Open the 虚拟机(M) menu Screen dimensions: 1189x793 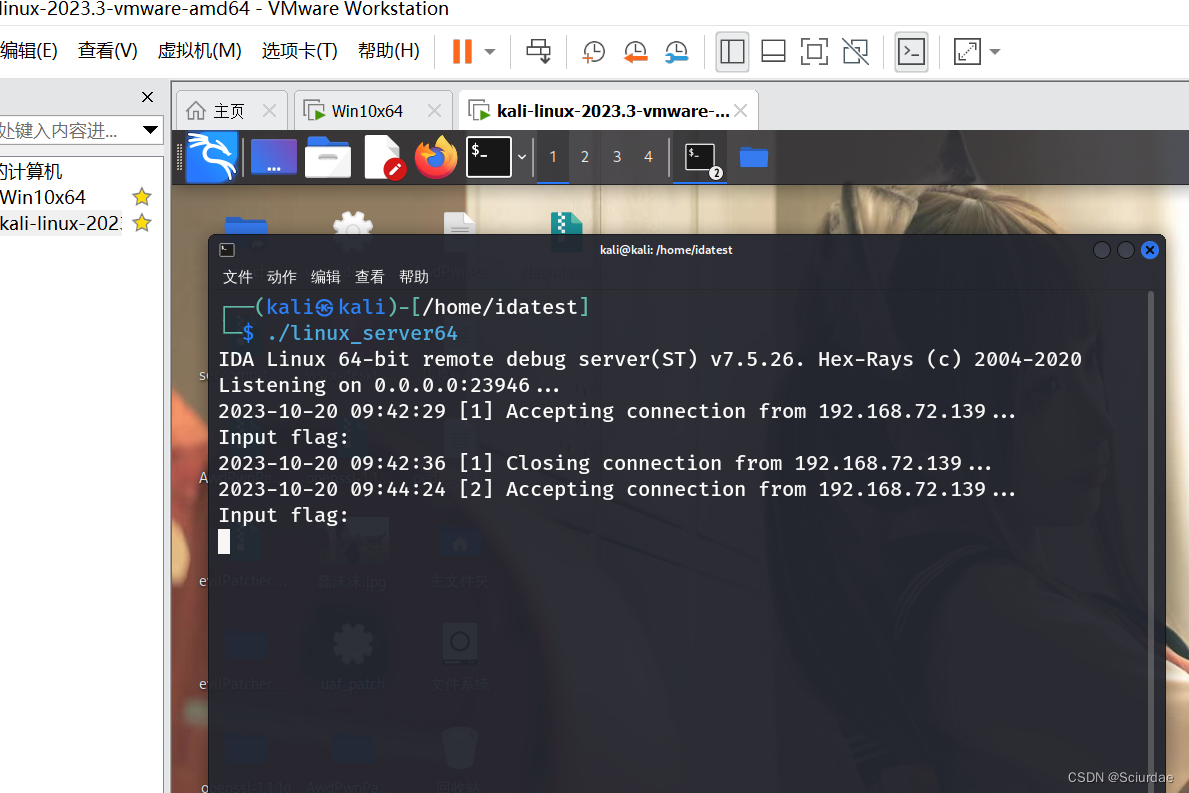199,50
